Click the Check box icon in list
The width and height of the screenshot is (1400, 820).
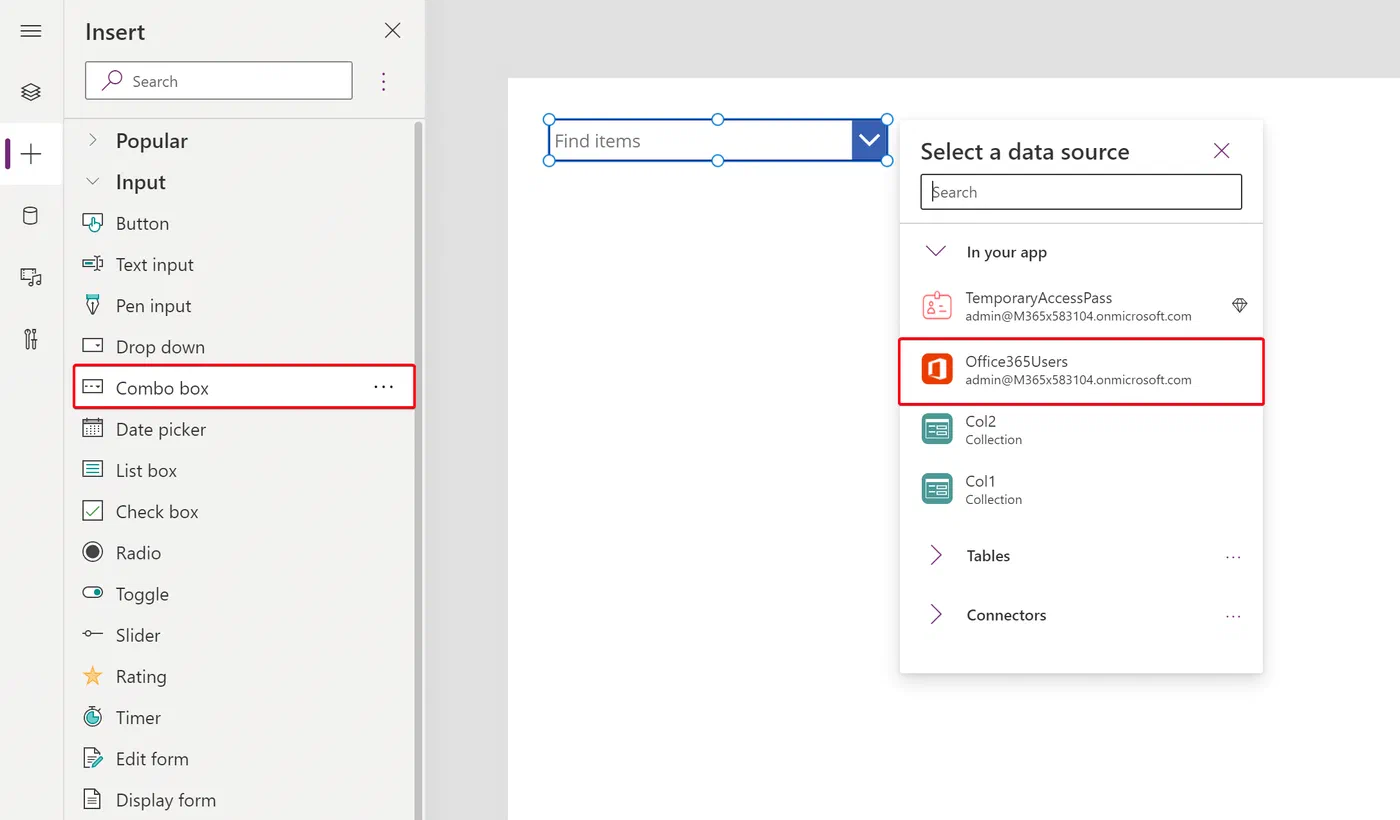93,511
